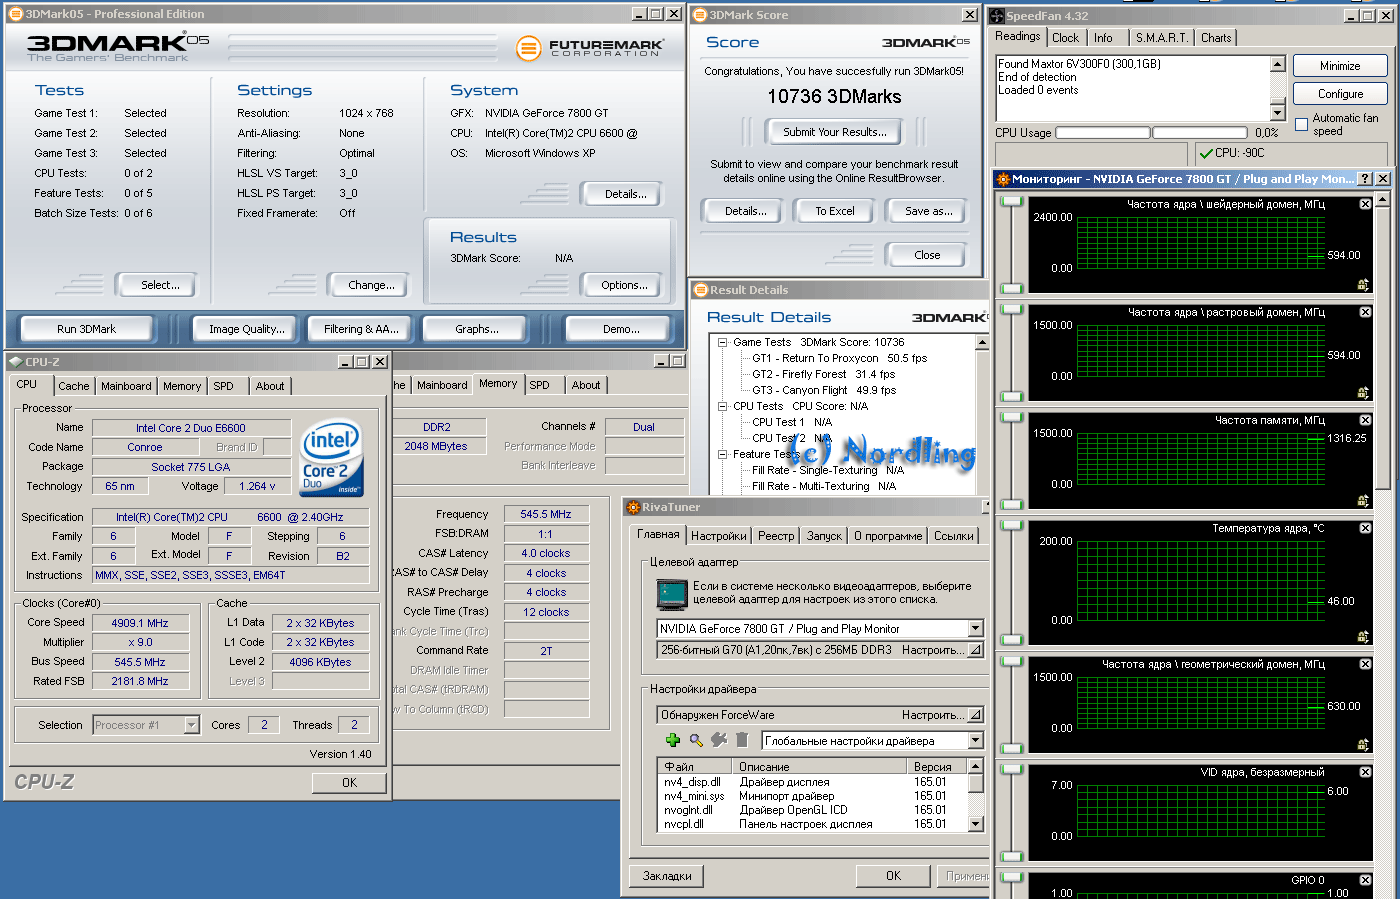
Task: Open the Глобальные настройки драйвера dropdown
Action: coord(975,741)
